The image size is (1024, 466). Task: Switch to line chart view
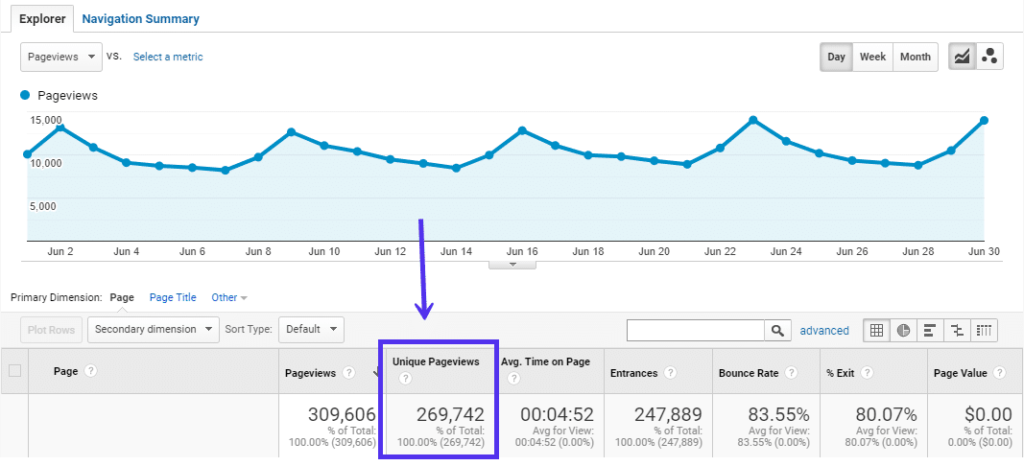click(x=963, y=57)
